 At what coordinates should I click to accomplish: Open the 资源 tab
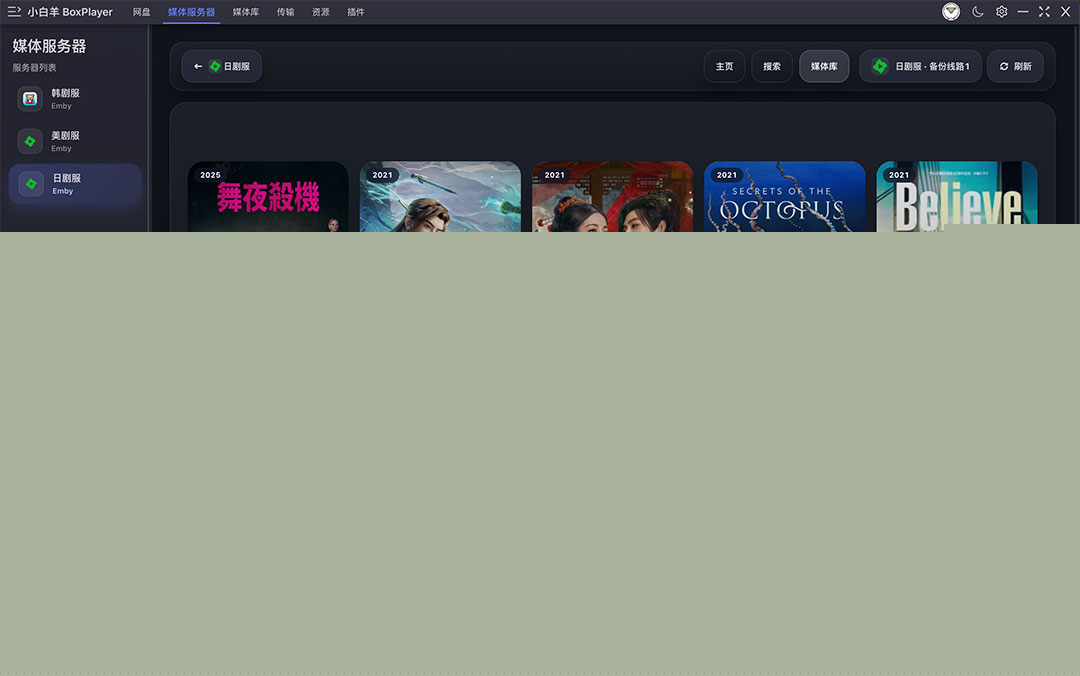[x=320, y=12]
